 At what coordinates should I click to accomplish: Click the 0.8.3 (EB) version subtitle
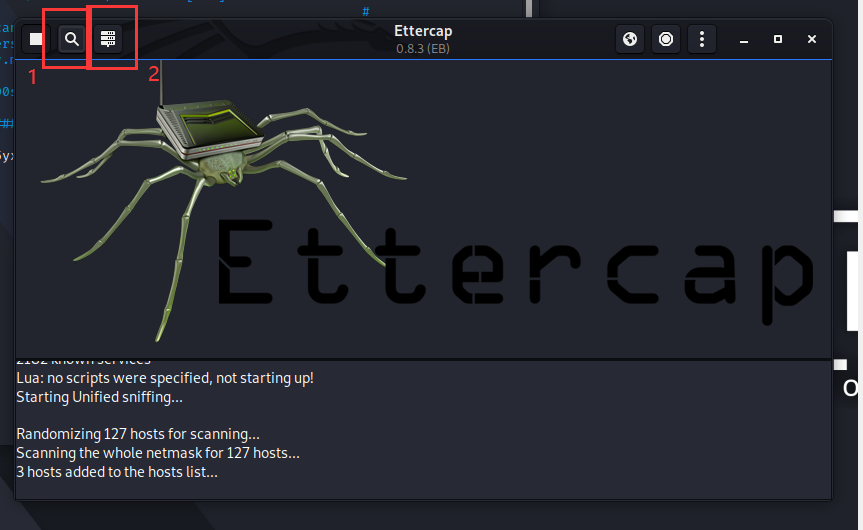pyautogui.click(x=423, y=48)
